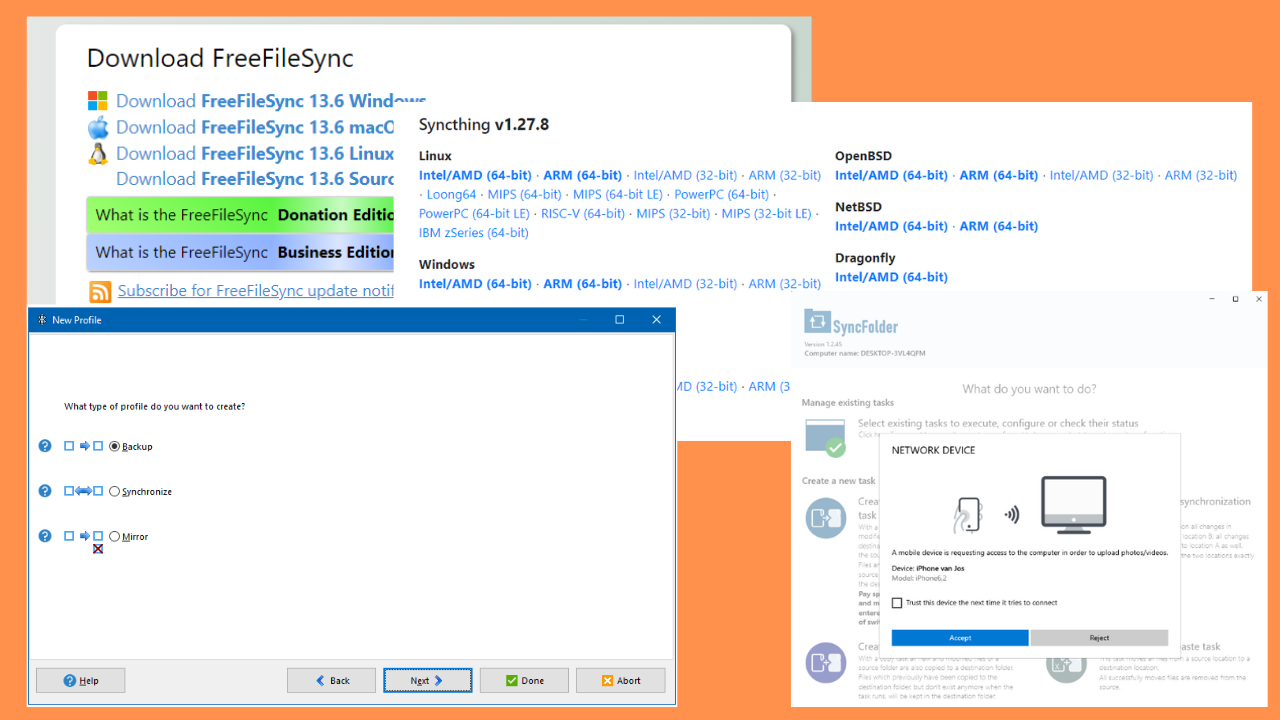The width and height of the screenshot is (1280, 720).
Task: Click the arrow diagram with red X beside Mirror
Action: [84, 541]
